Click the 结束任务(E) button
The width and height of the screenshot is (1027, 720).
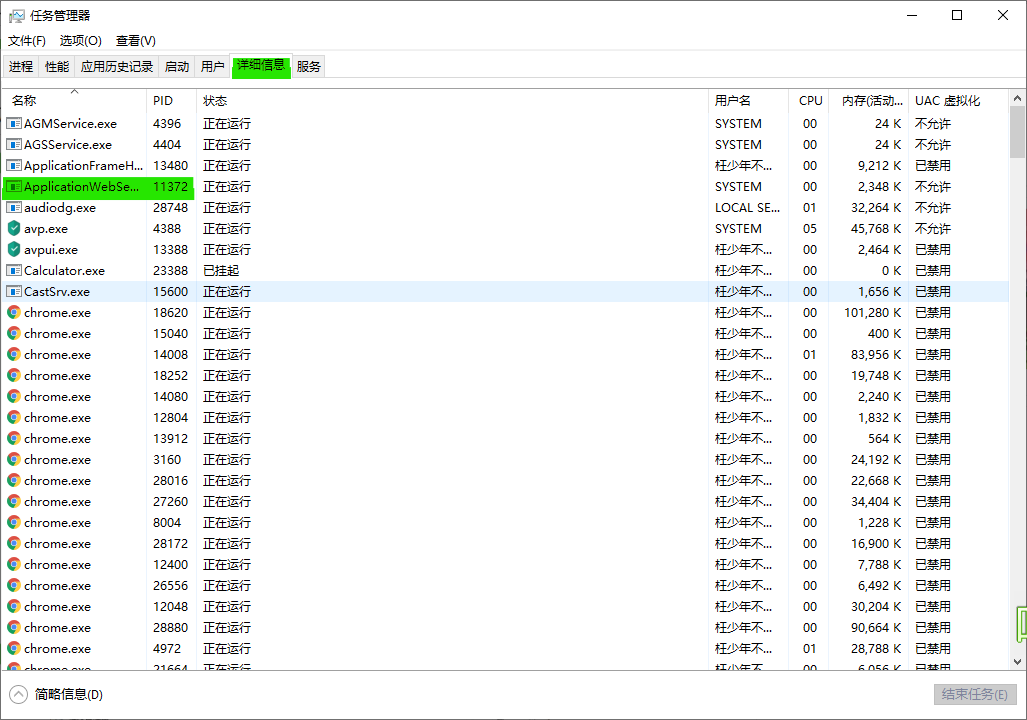click(975, 694)
